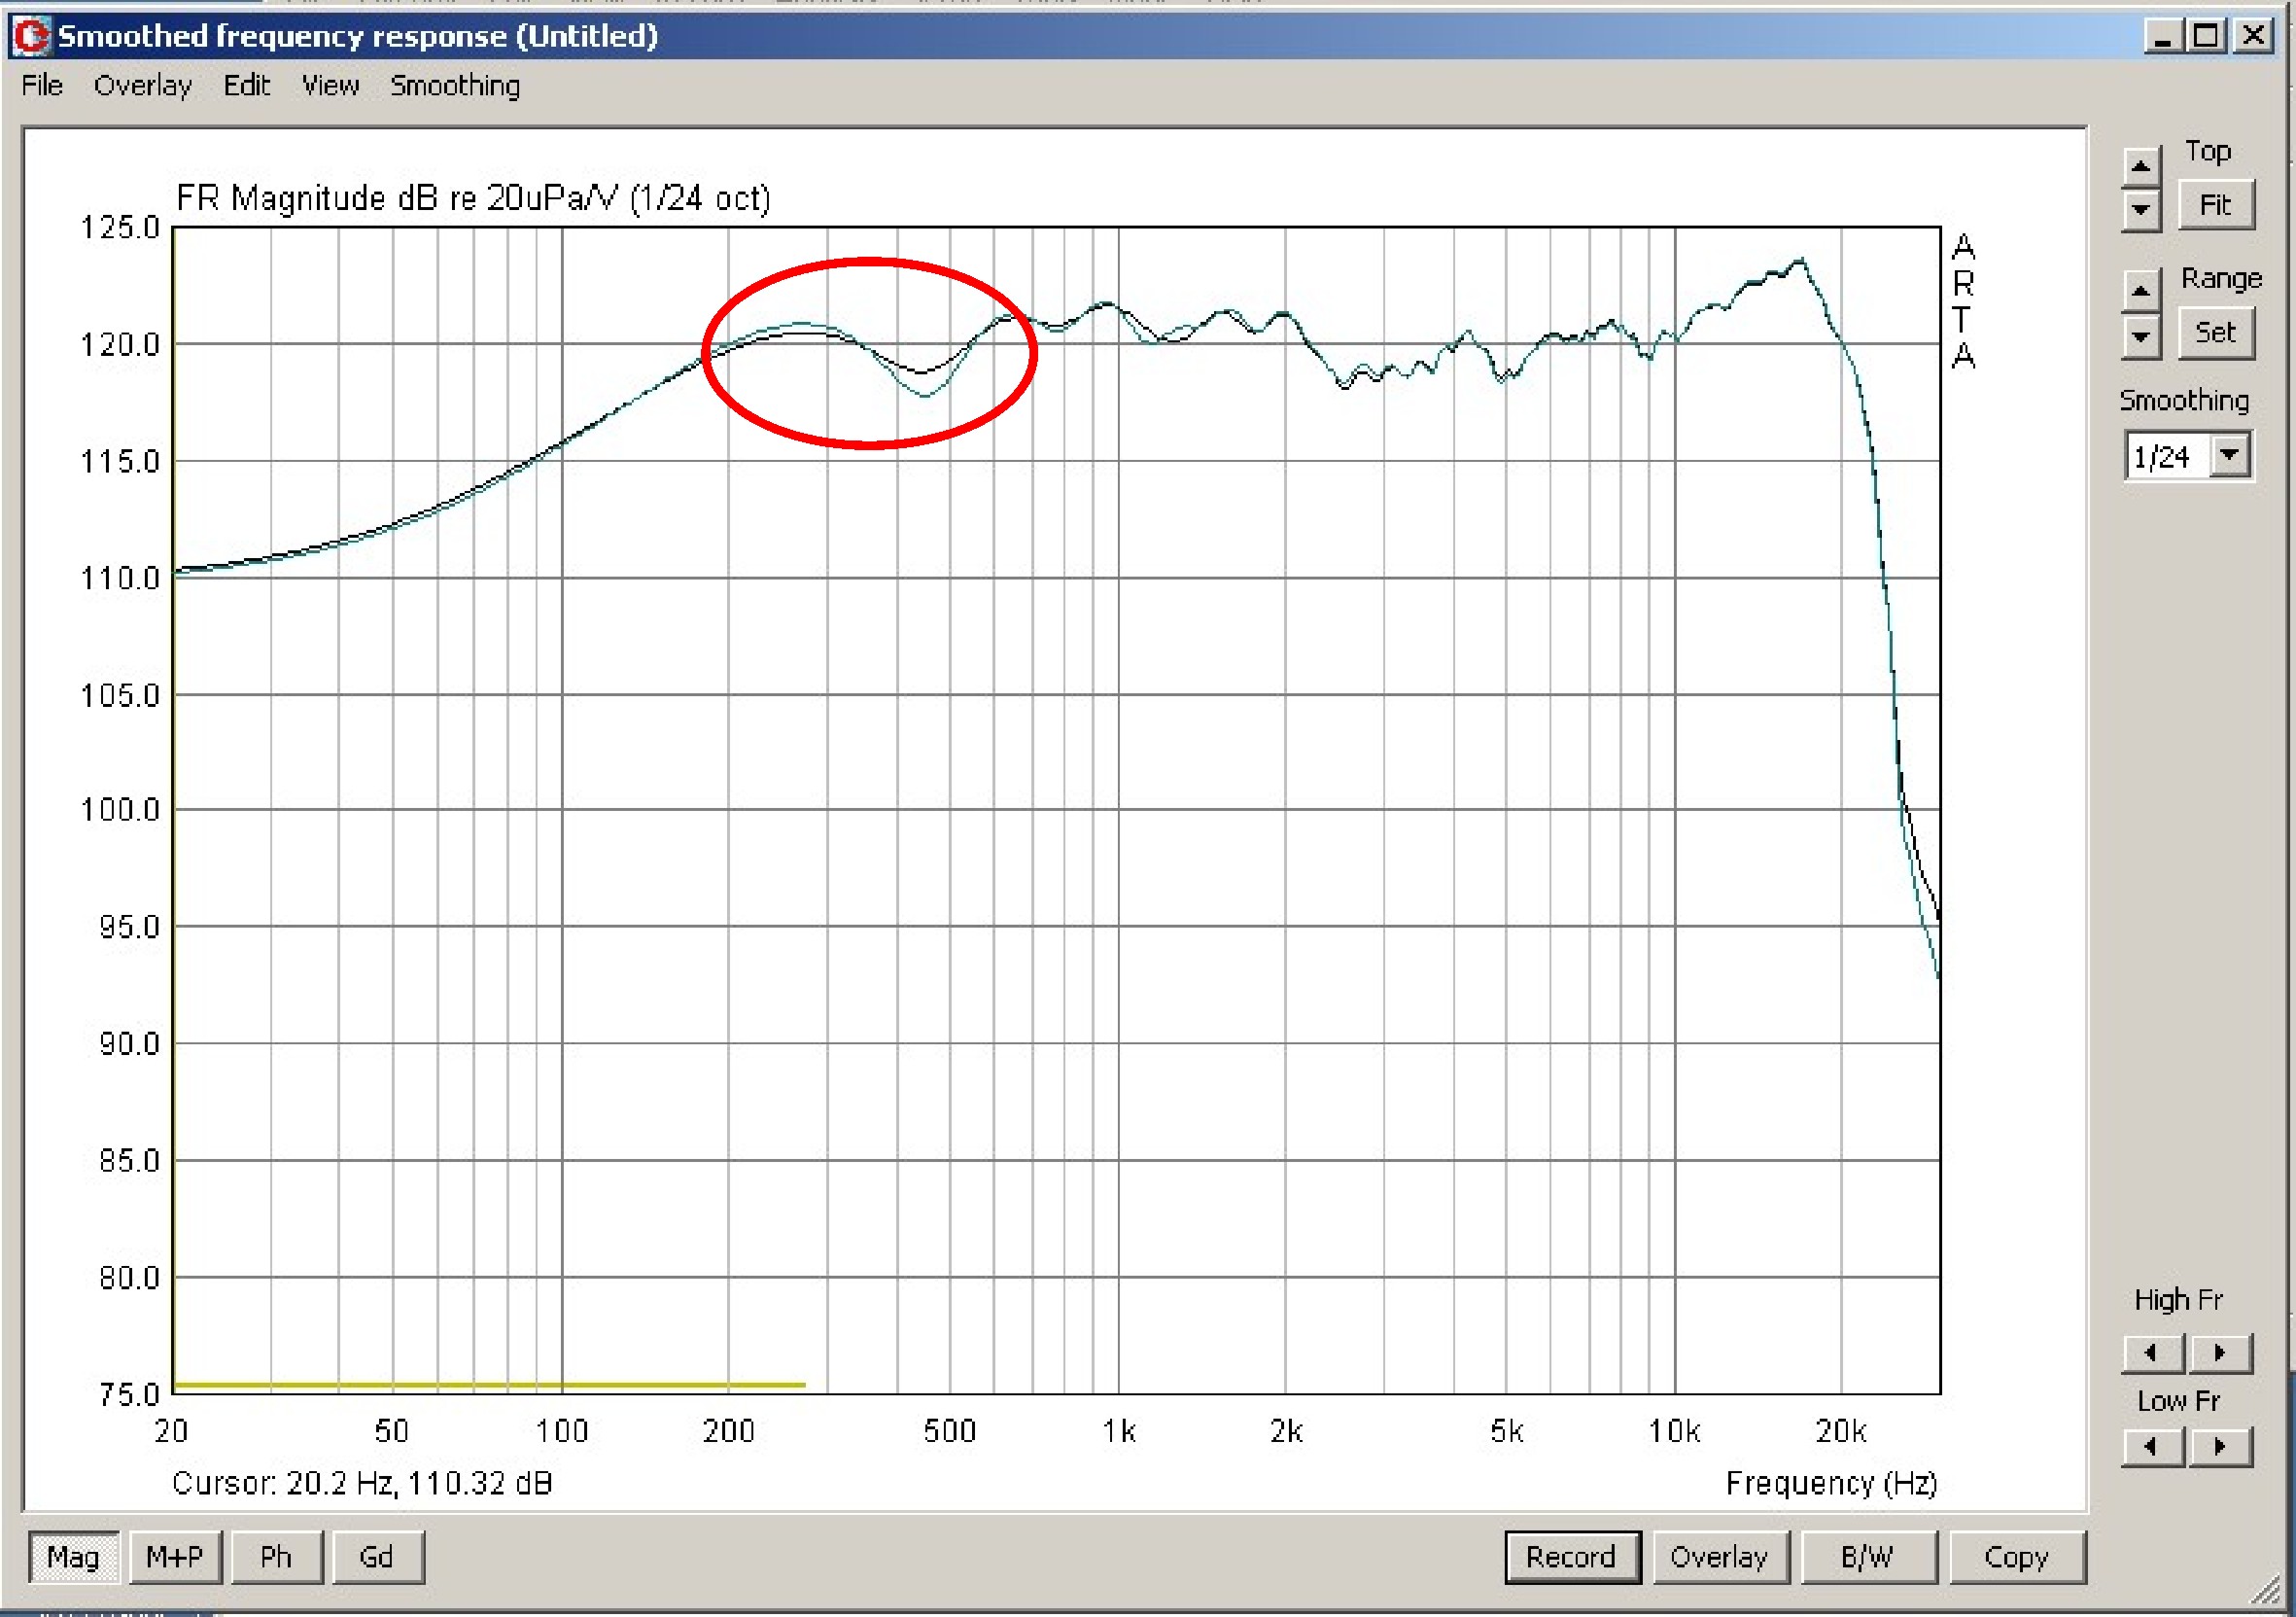Open the Smoothing 1/24 dropdown
The height and width of the screenshot is (1617, 2296).
tap(2229, 455)
